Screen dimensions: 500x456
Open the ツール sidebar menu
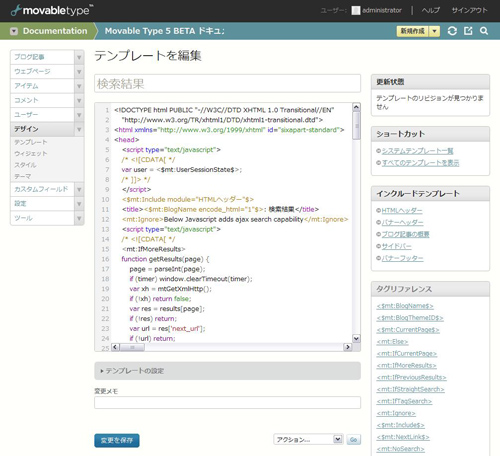tap(42, 218)
